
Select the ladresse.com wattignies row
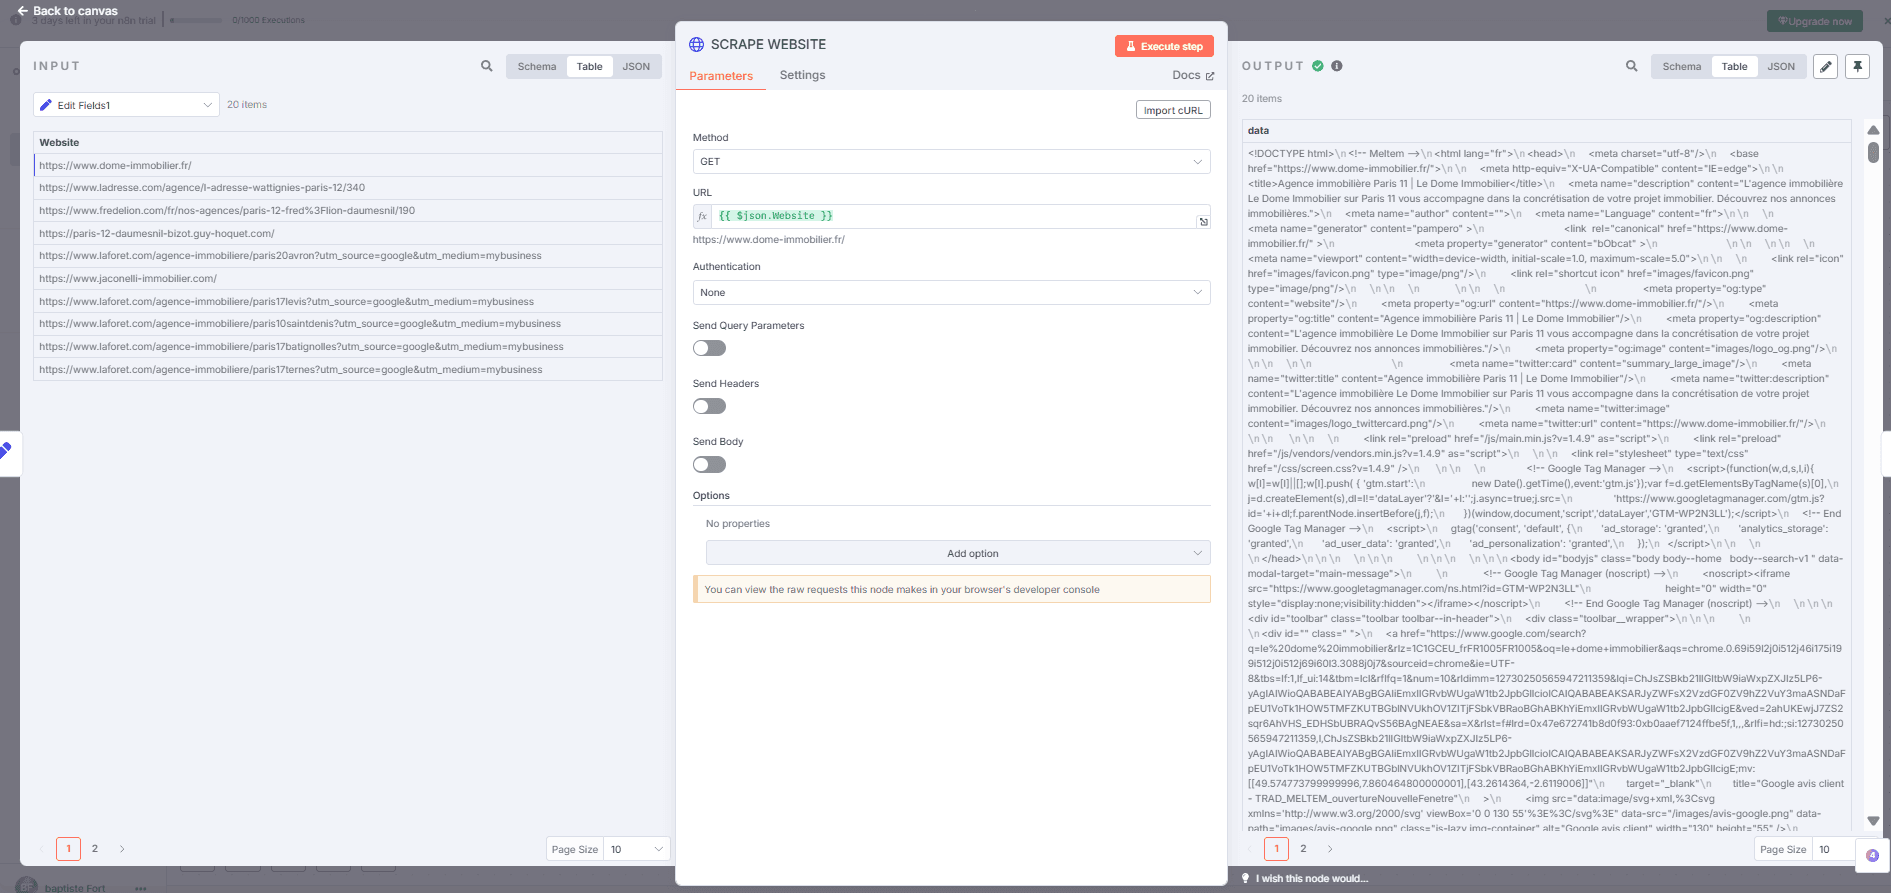(x=348, y=188)
